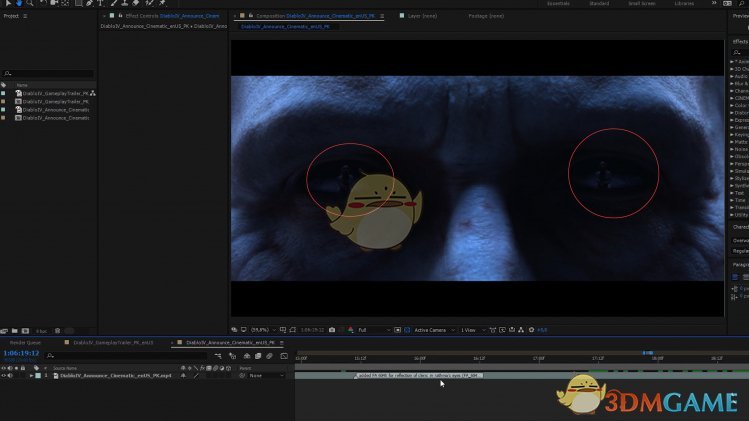This screenshot has width=749, height=421.
Task: Open grid and guide options icon
Action: click(283, 330)
